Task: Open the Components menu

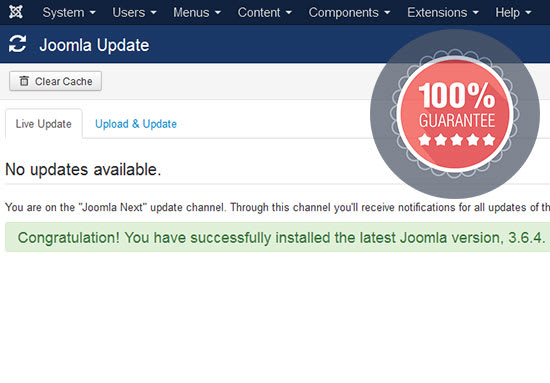Action: [x=349, y=13]
